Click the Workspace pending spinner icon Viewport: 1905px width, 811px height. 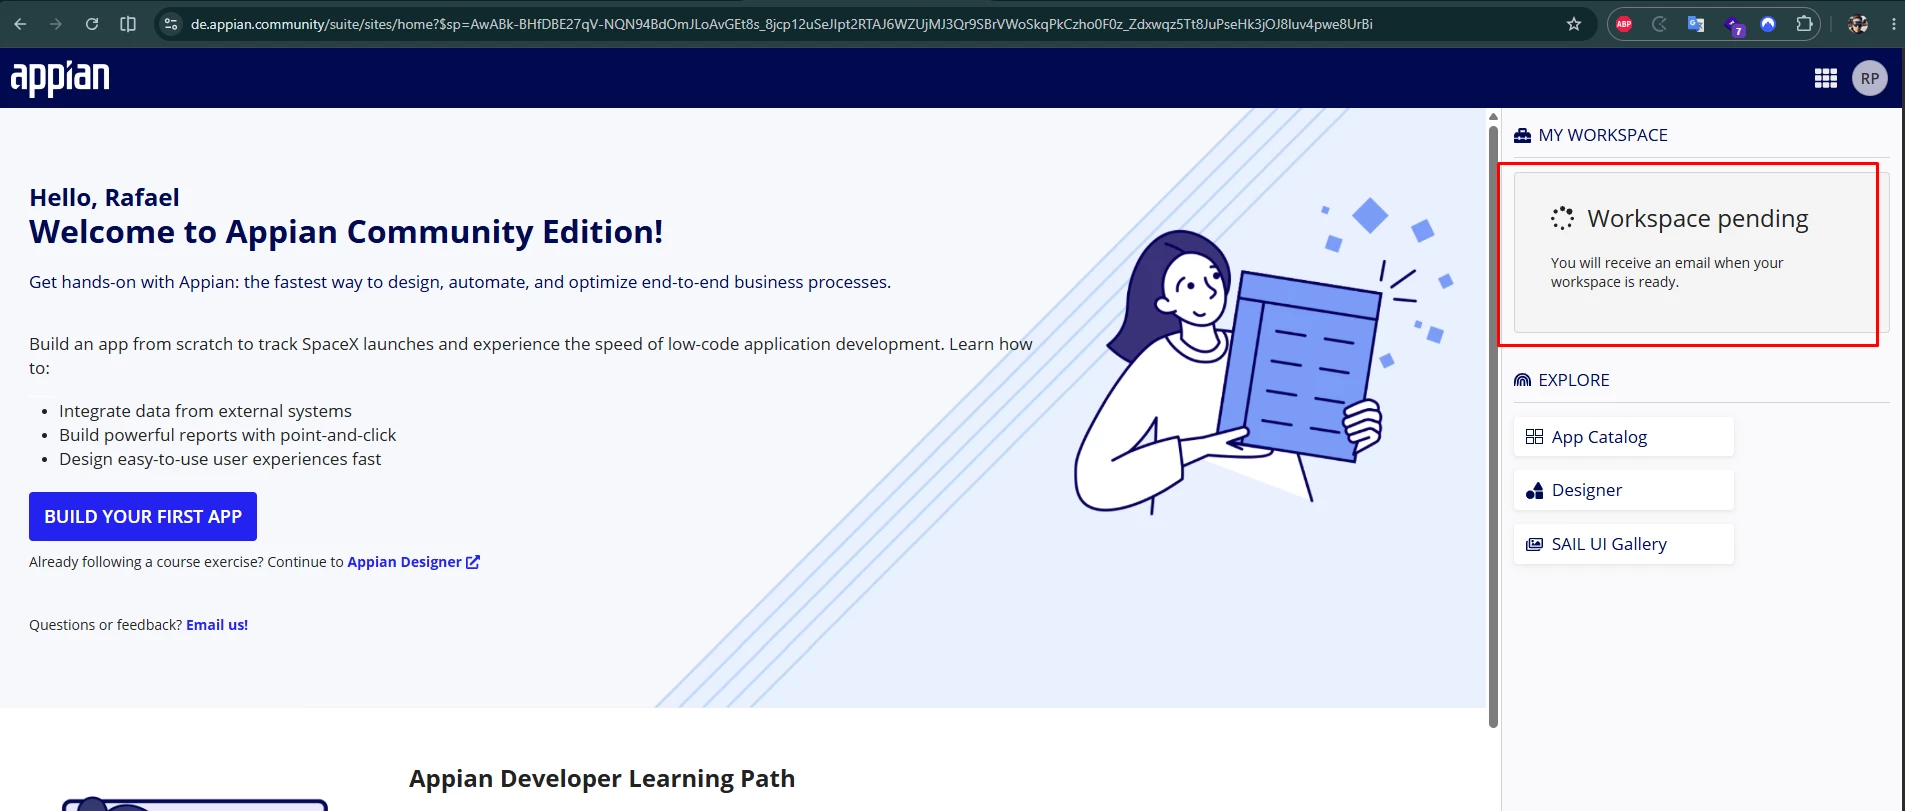1562,218
